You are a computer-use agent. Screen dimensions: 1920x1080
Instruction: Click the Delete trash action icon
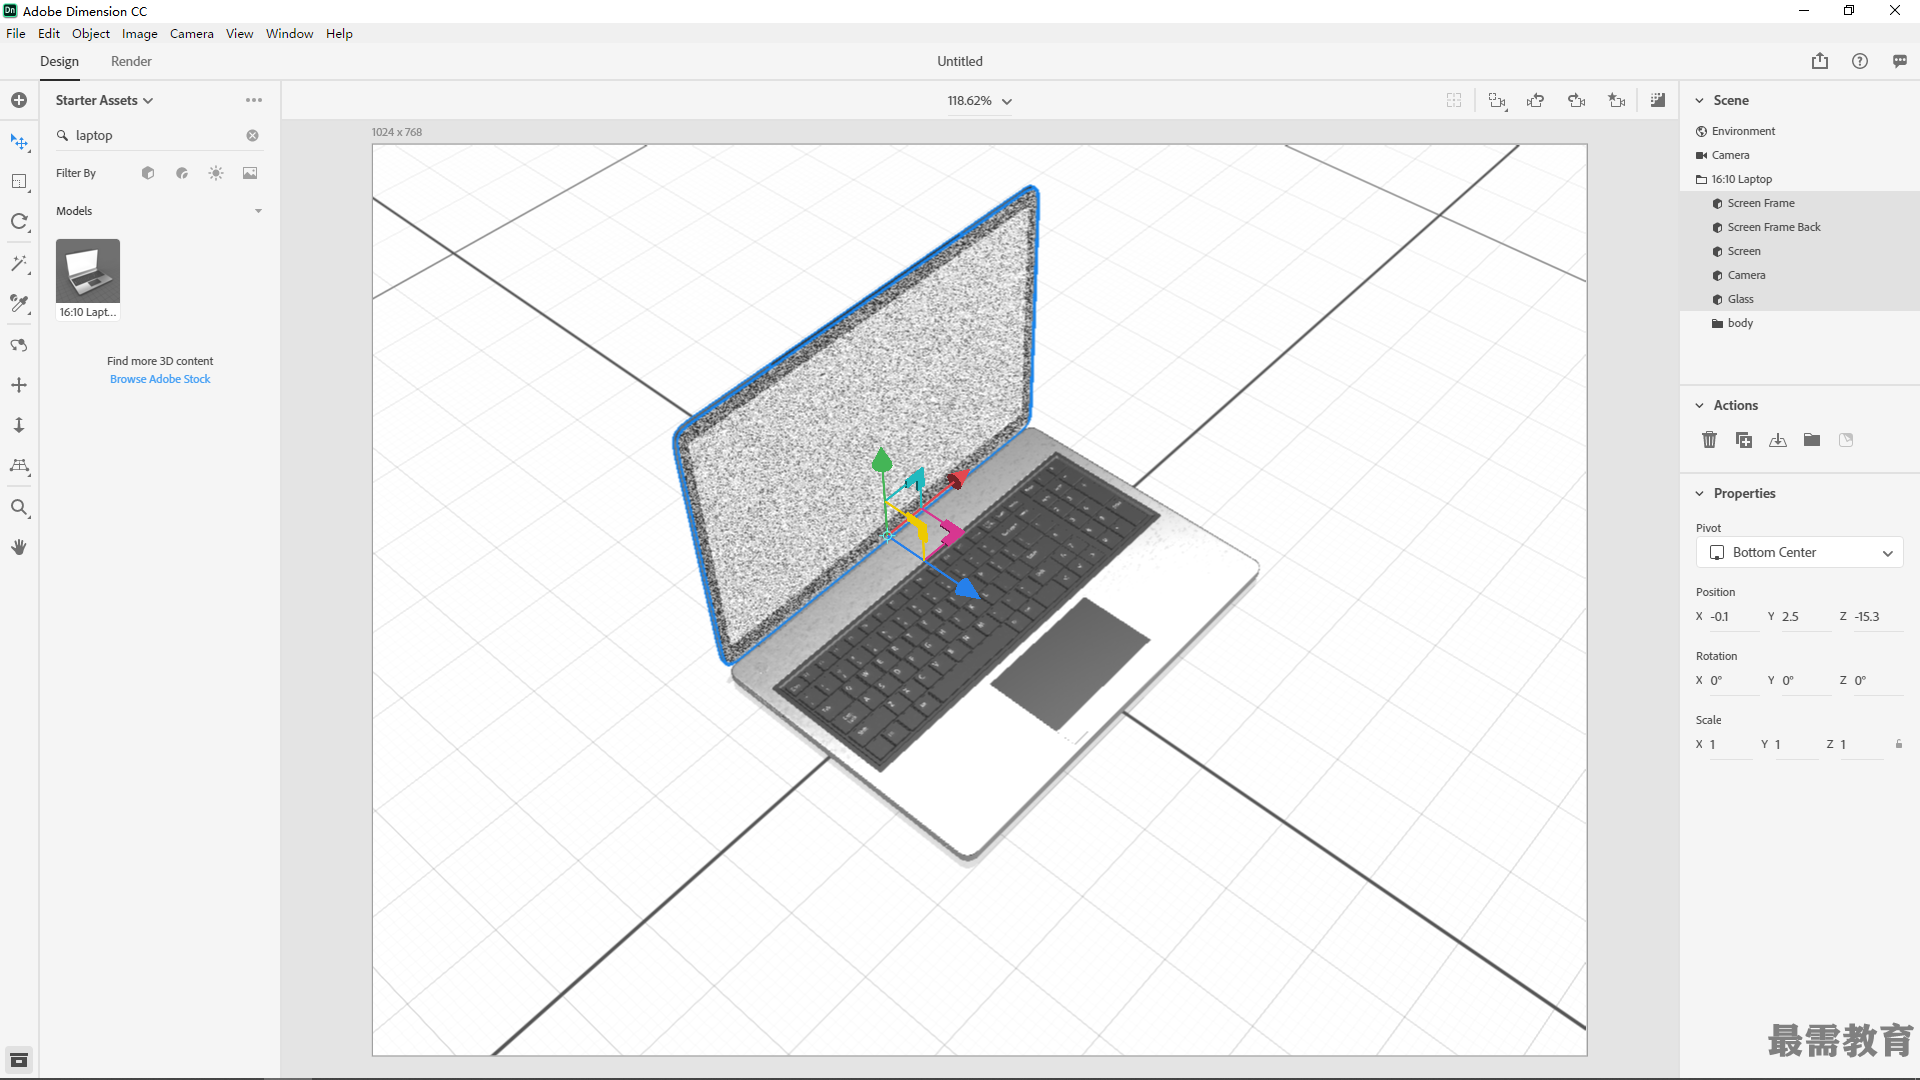[x=1710, y=440]
